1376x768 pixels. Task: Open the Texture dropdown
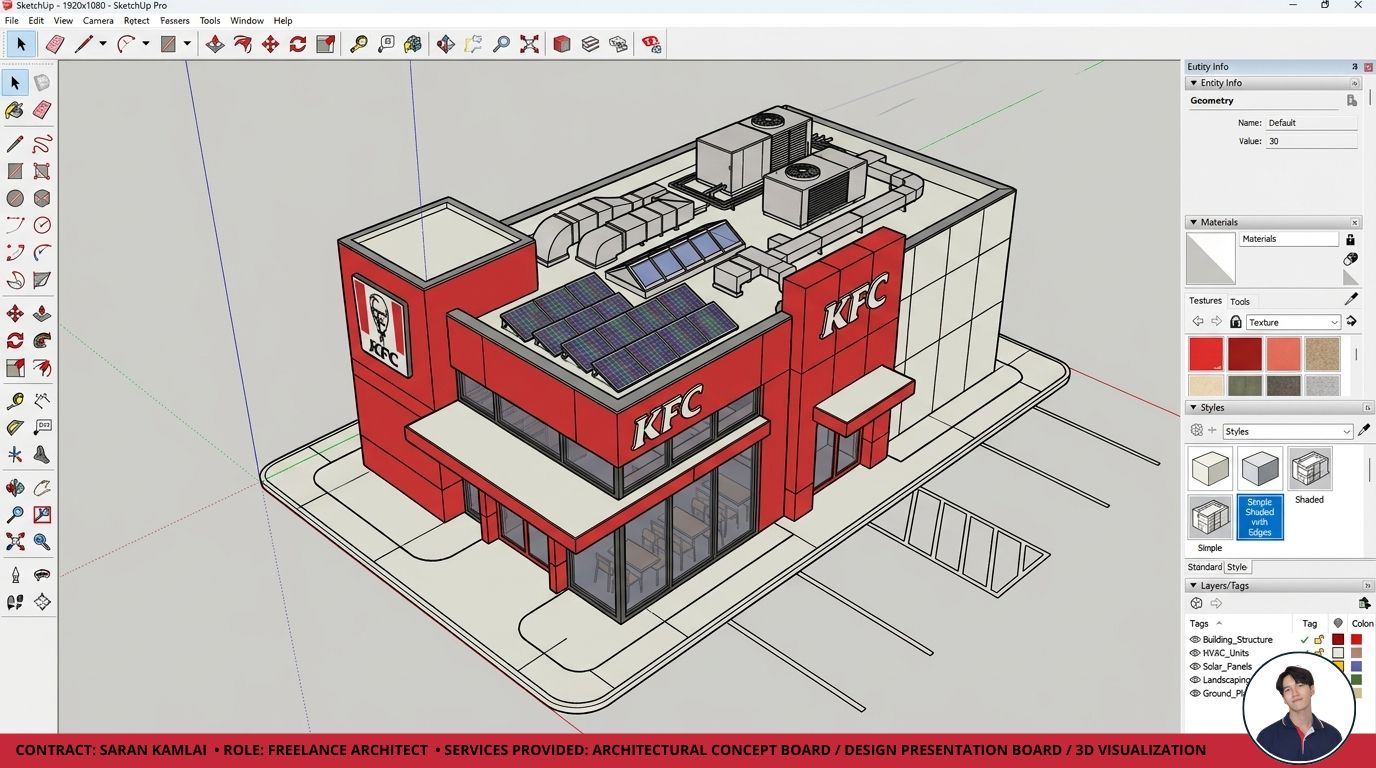click(1293, 322)
